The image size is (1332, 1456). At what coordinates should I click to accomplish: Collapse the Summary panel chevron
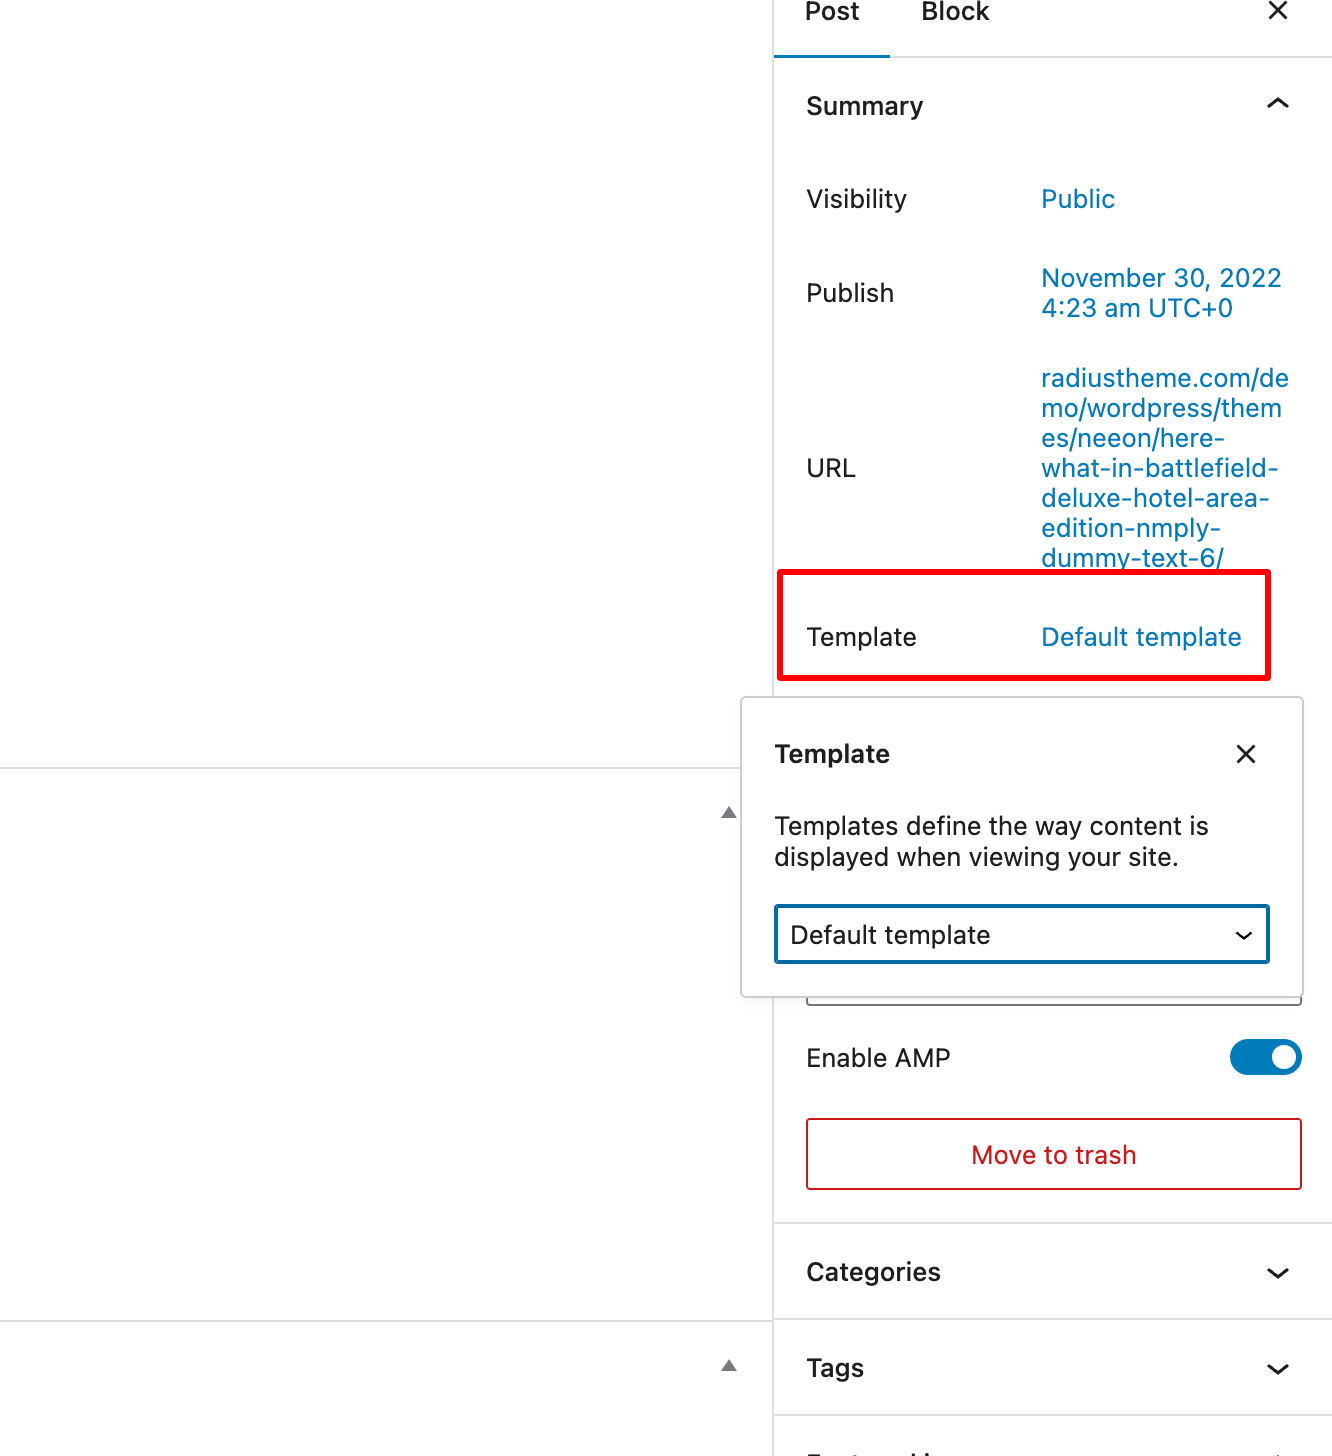click(x=1278, y=104)
